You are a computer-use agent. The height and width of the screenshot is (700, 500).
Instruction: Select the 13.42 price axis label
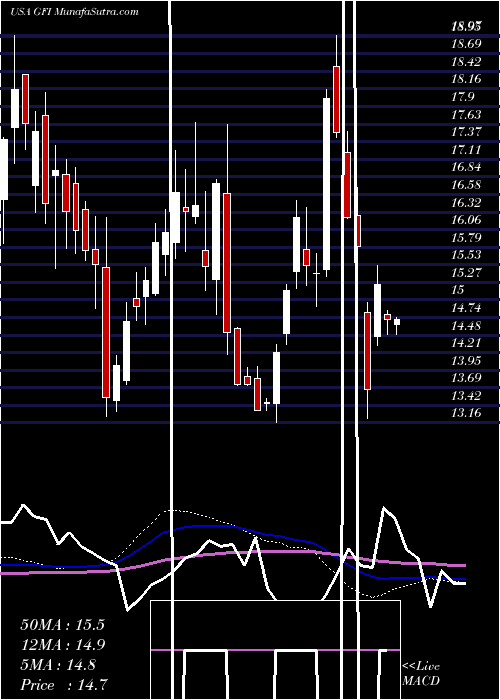pyautogui.click(x=466, y=396)
